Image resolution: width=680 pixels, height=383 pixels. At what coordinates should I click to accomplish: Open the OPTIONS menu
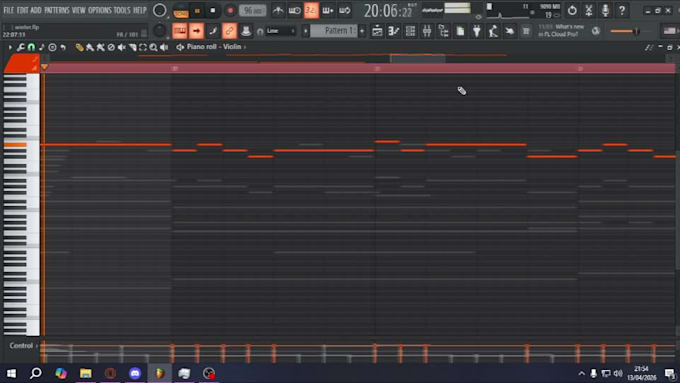pyautogui.click(x=100, y=10)
